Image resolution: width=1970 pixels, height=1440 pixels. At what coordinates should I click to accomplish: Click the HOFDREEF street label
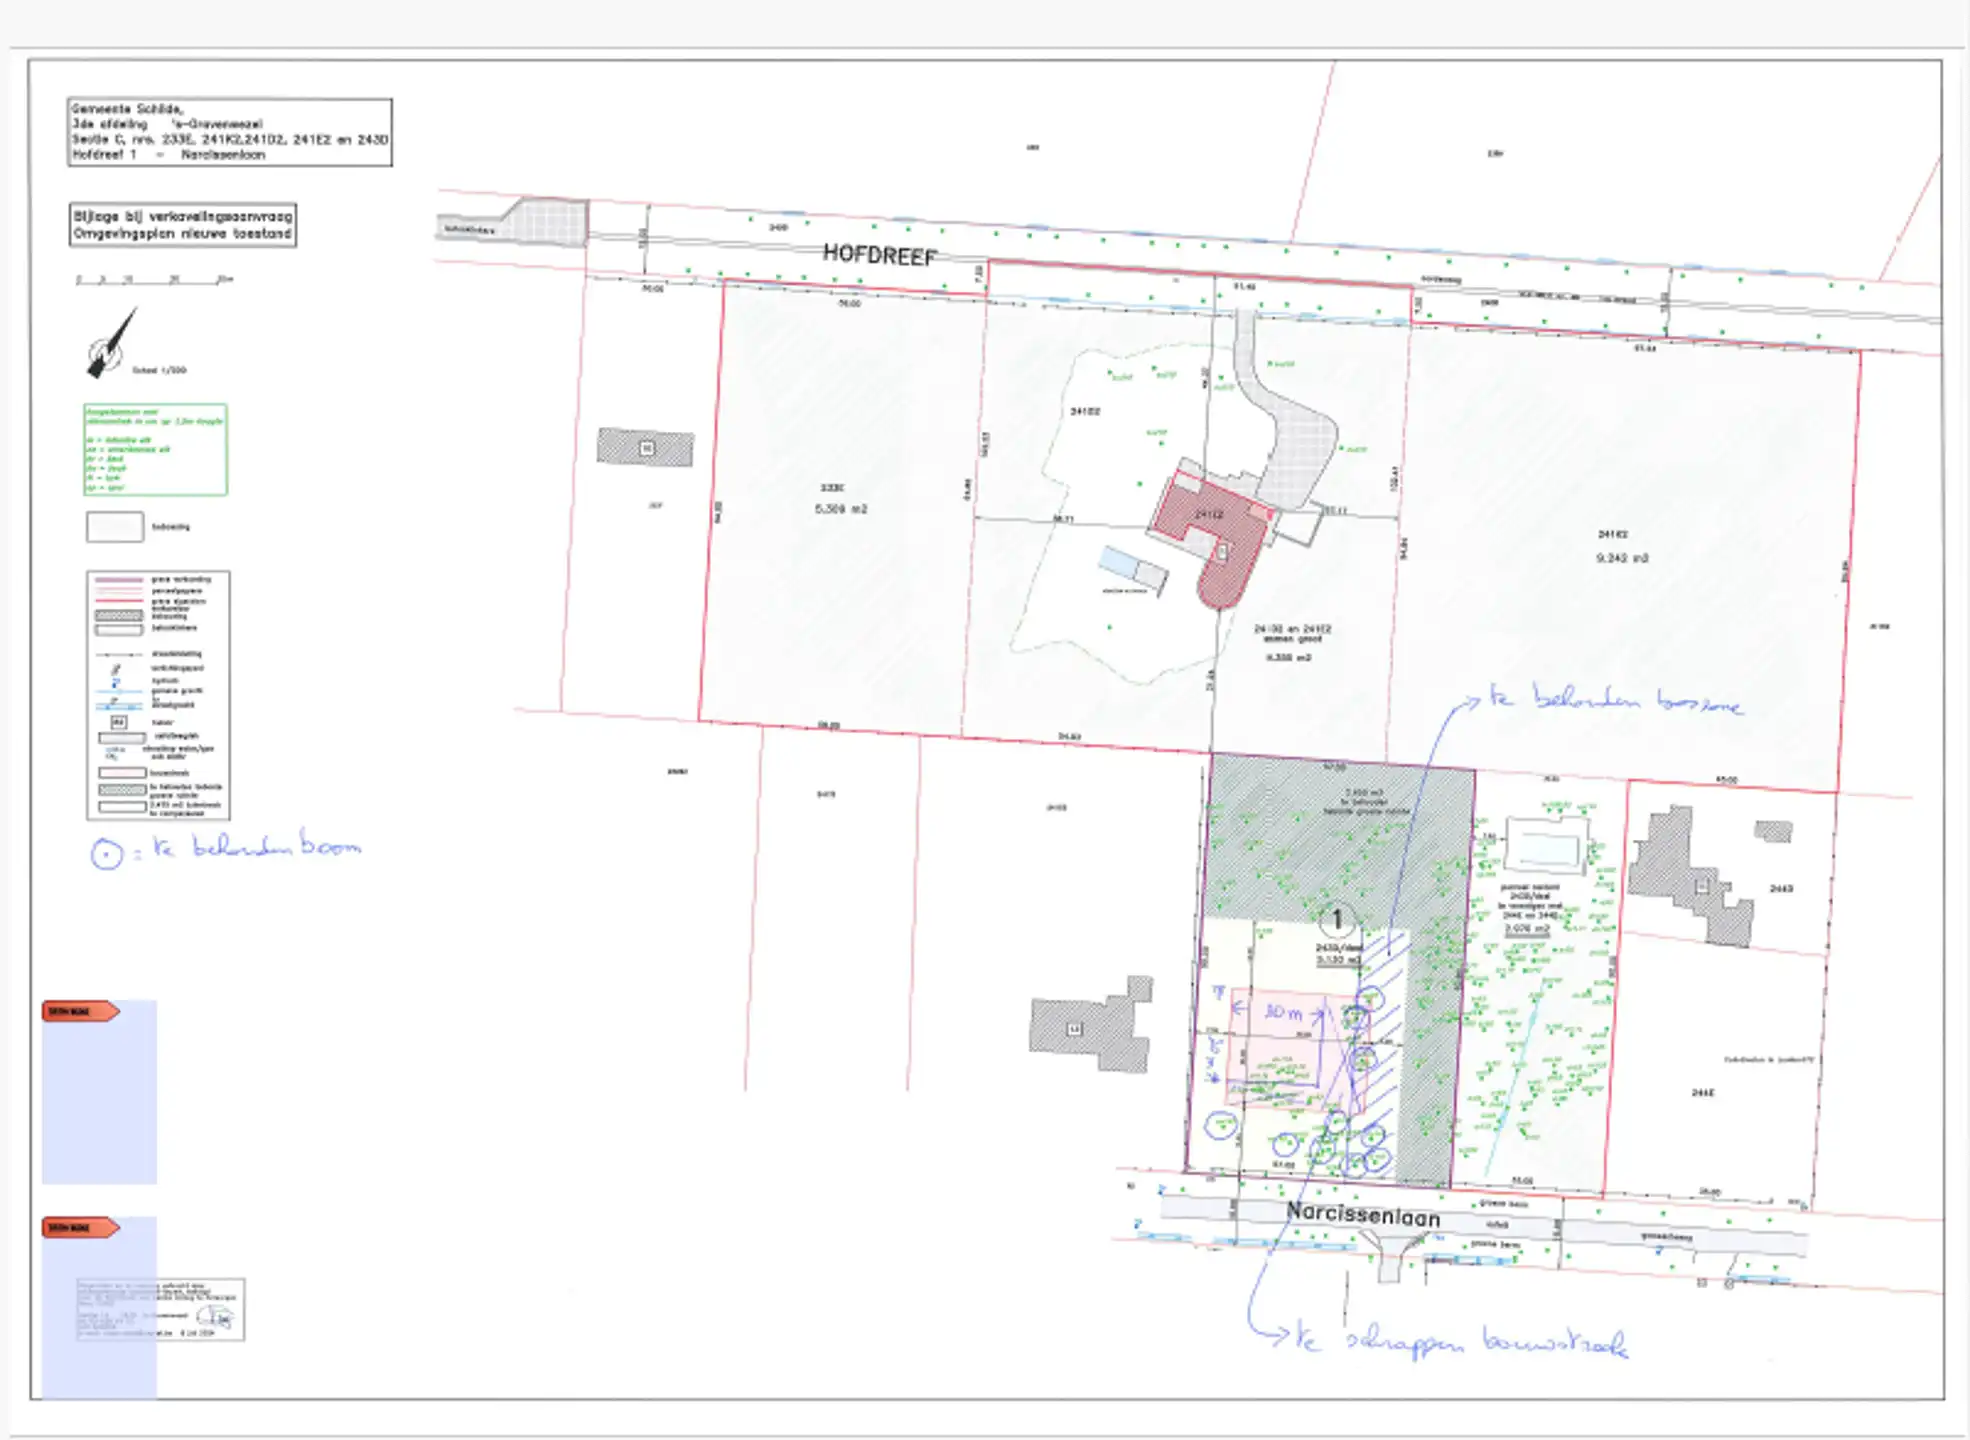[879, 255]
